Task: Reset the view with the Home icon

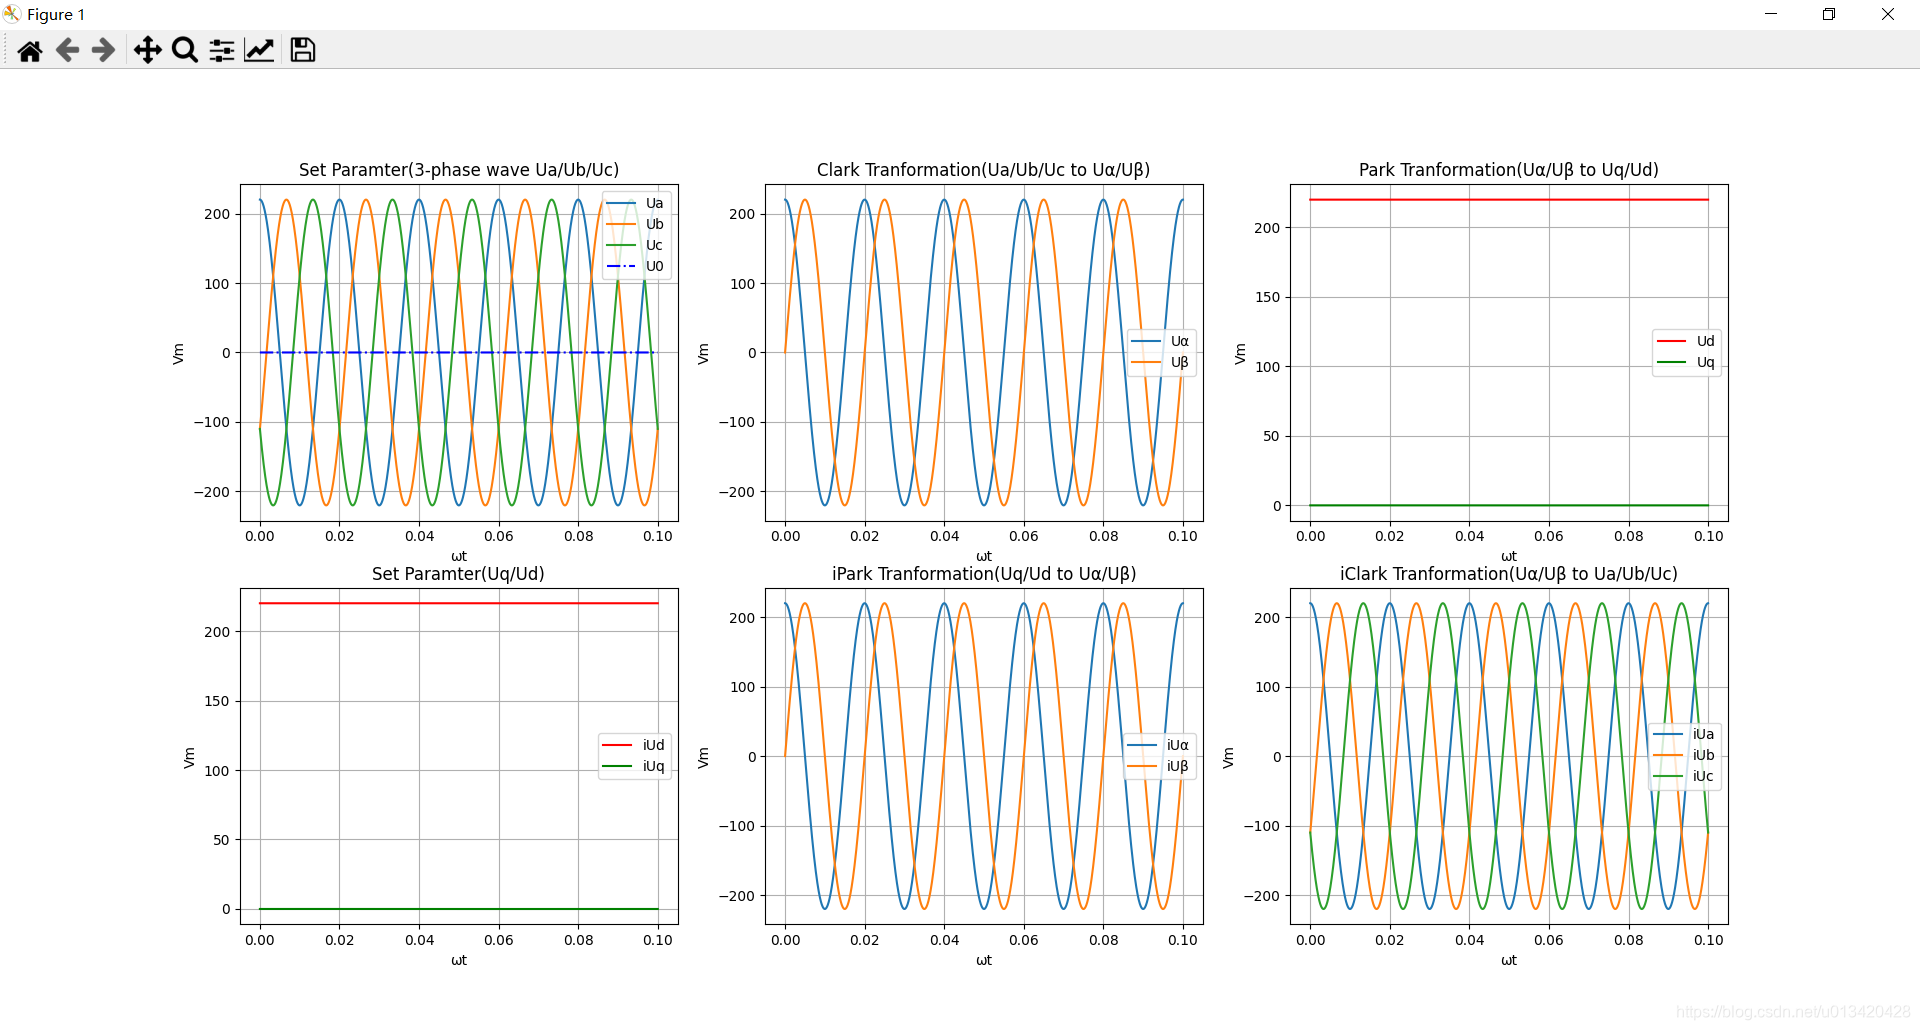Action: pyautogui.click(x=30, y=50)
